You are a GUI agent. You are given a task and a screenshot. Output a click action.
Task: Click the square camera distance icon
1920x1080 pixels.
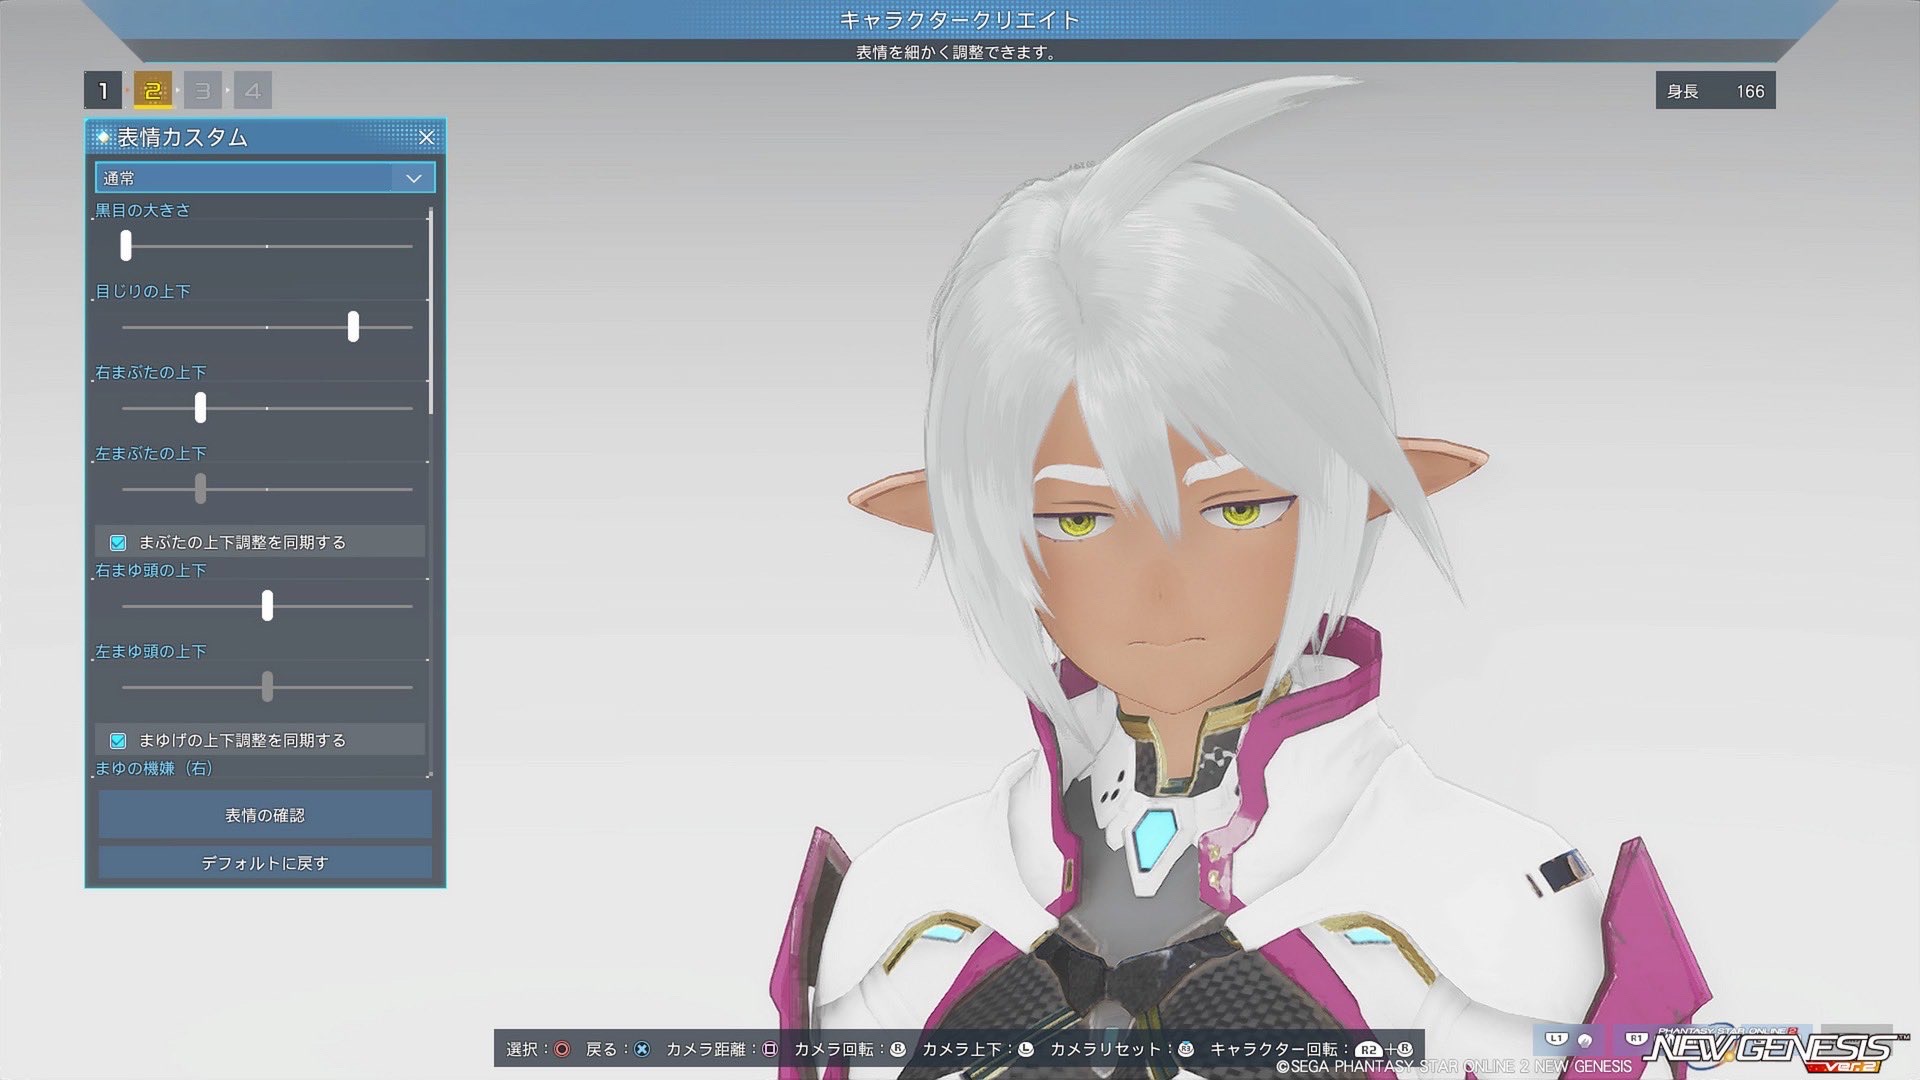pyautogui.click(x=770, y=1049)
